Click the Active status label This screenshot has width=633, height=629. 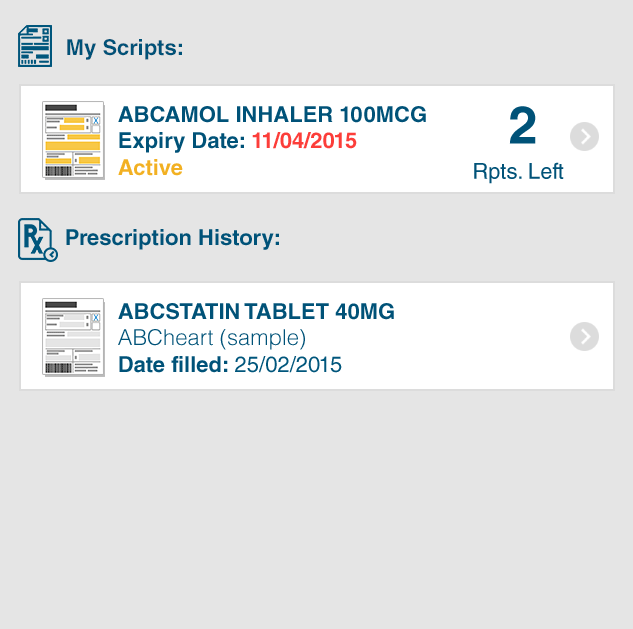[150, 167]
